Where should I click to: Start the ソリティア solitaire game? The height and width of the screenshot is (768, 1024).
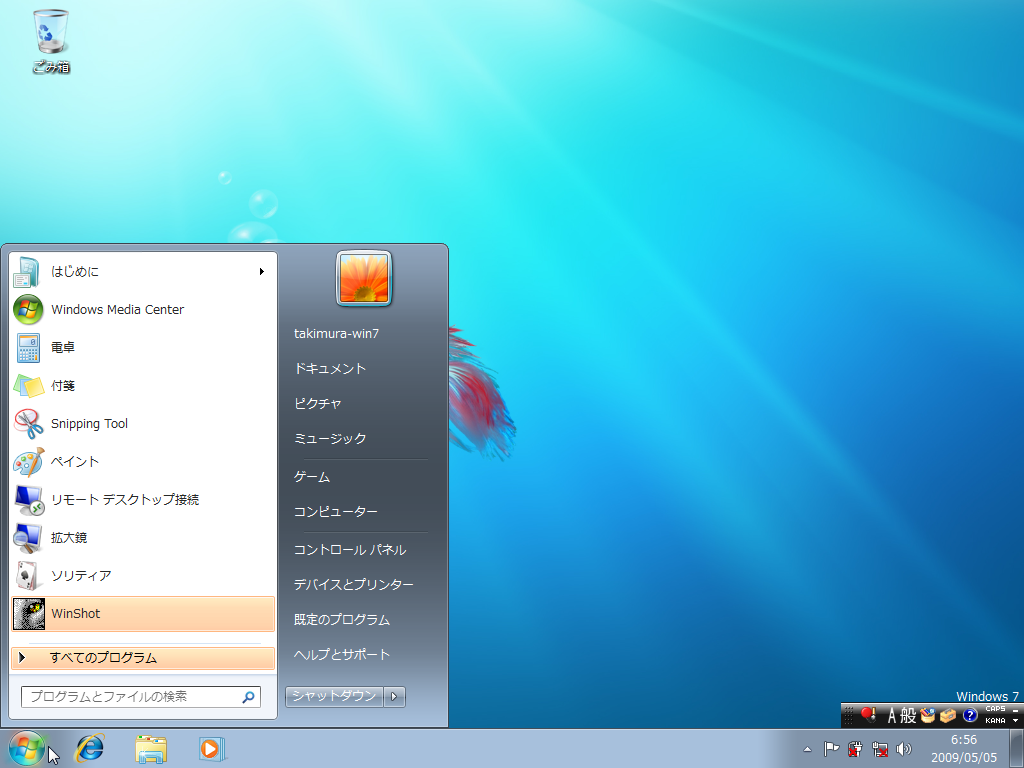143,575
